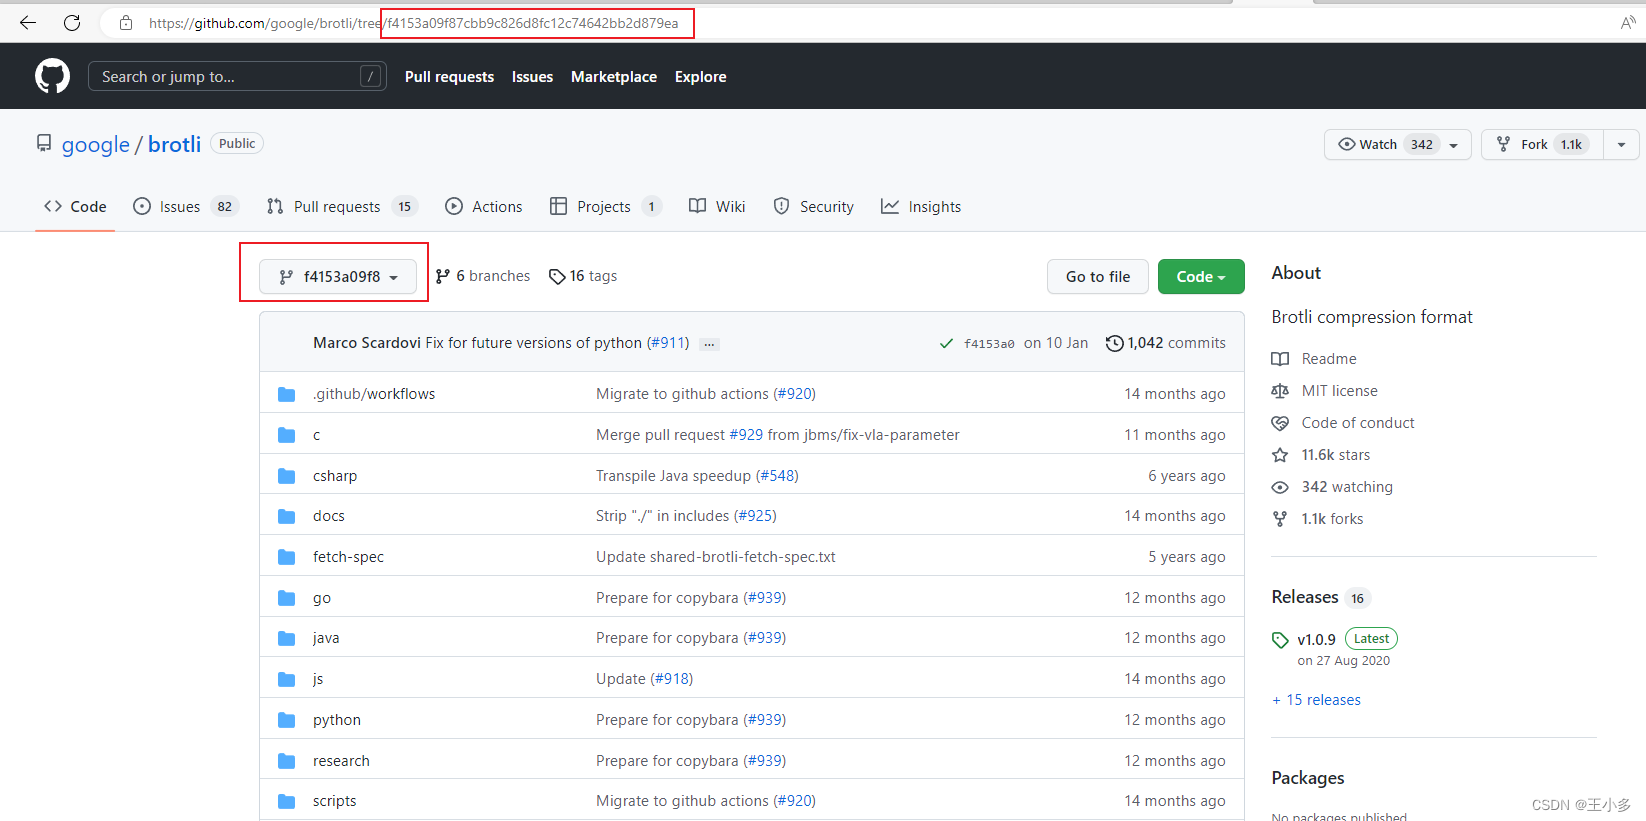Image resolution: width=1646 pixels, height=821 pixels.
Task: Click the read-aloud icon in the address bar
Action: pyautogui.click(x=1628, y=22)
